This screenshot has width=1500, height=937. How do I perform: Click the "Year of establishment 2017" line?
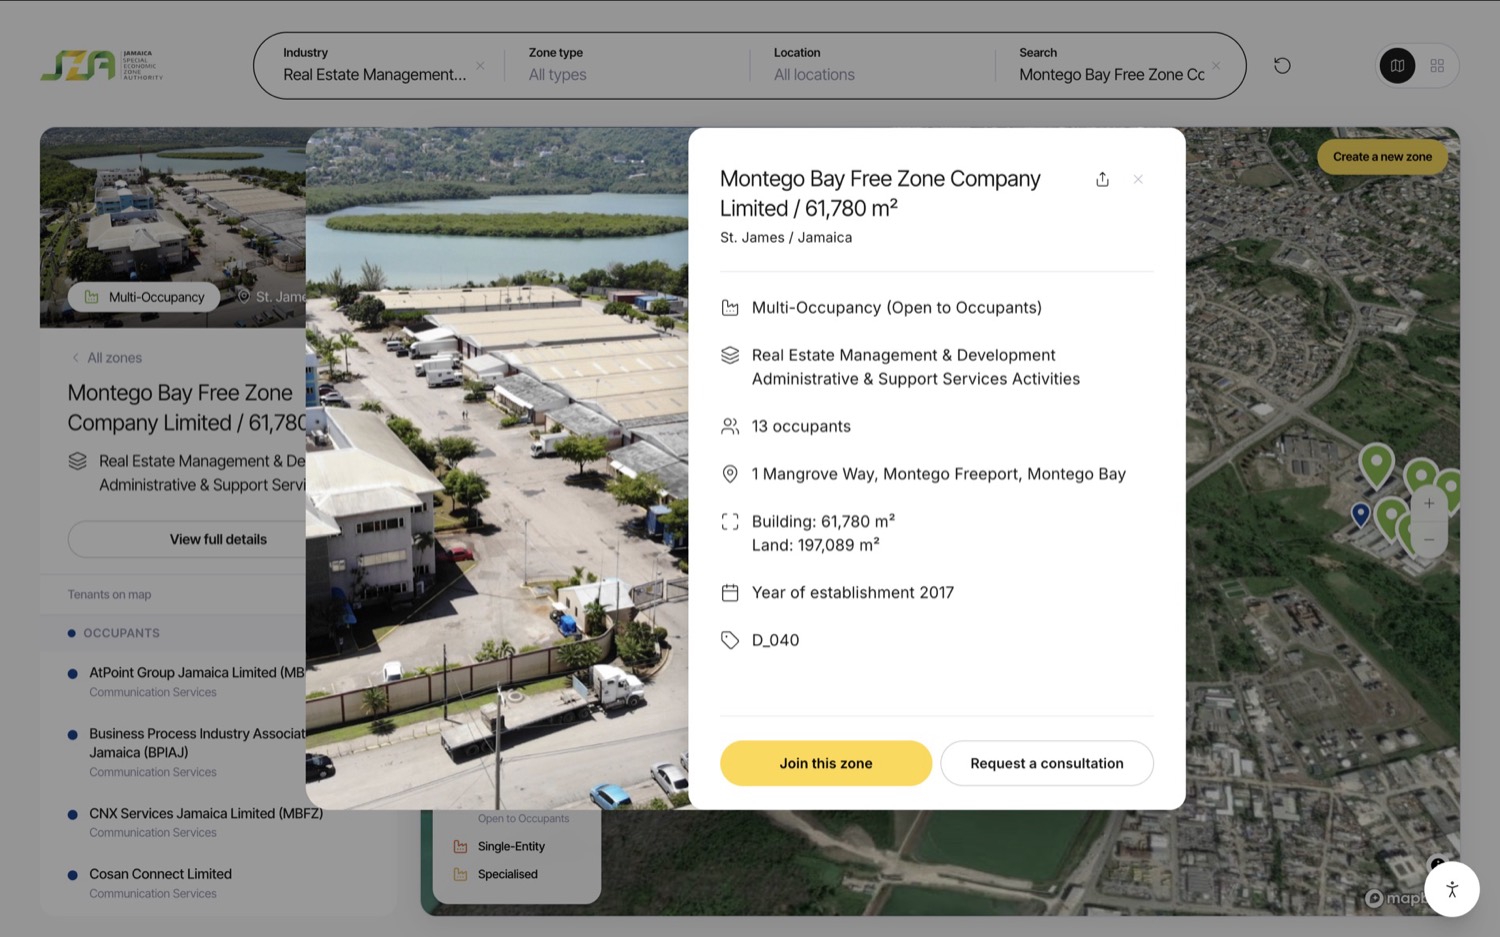click(852, 593)
